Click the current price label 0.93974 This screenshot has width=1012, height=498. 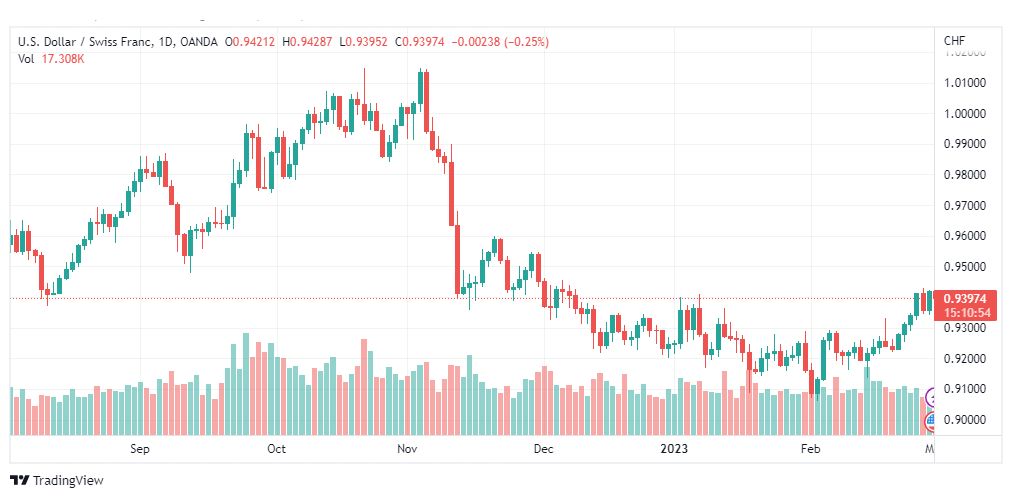965,298
